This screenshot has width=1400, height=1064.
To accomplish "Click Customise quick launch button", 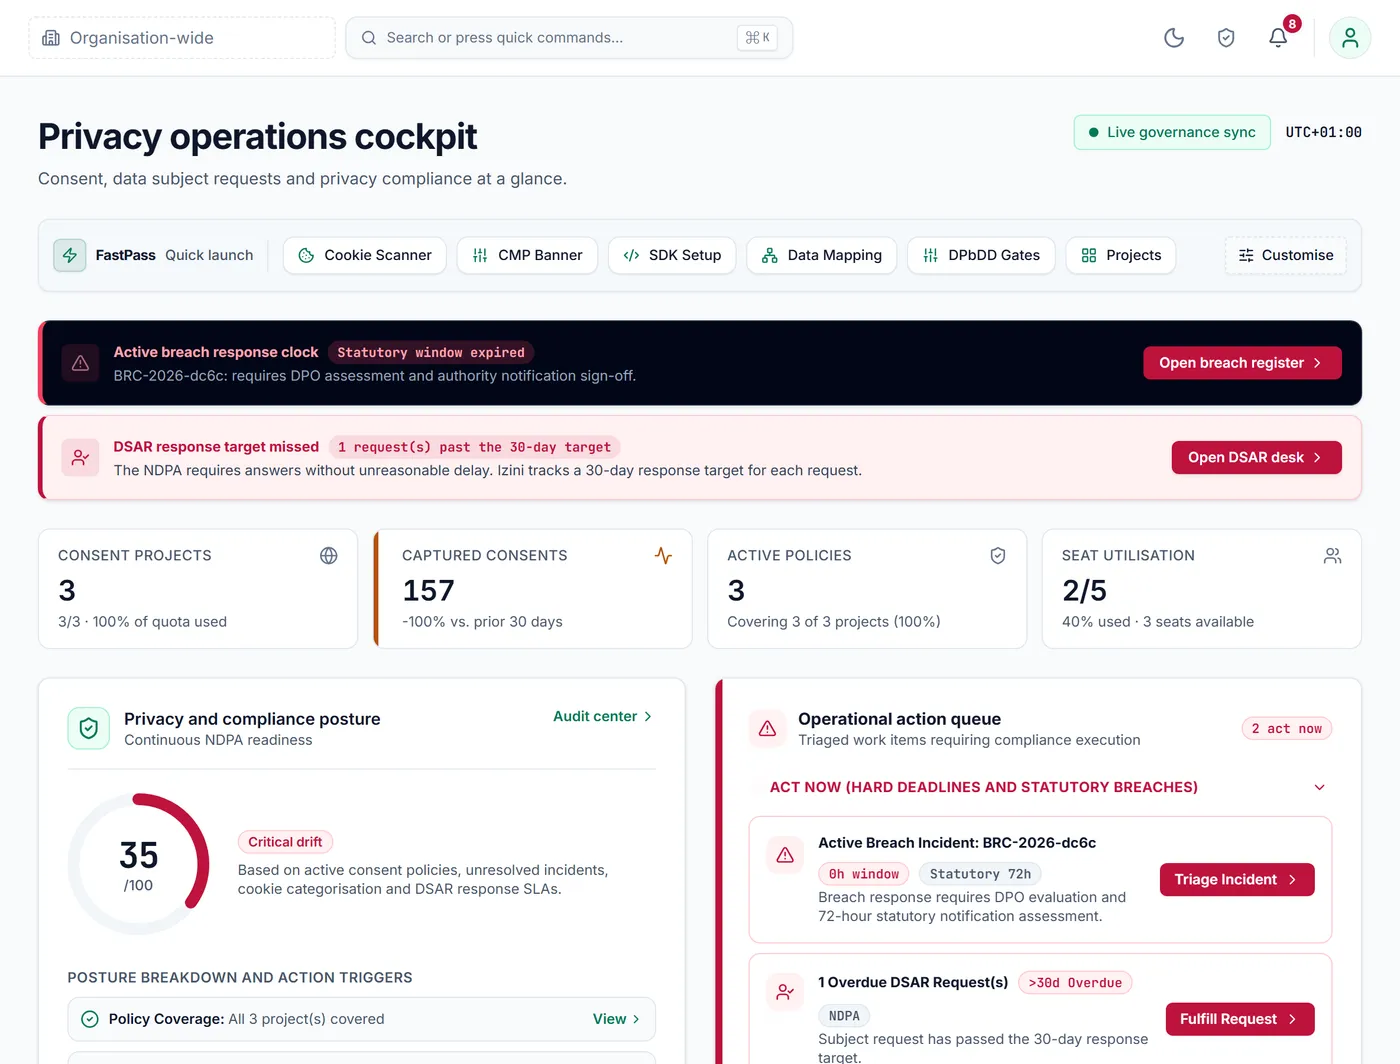I will click(x=1286, y=255).
